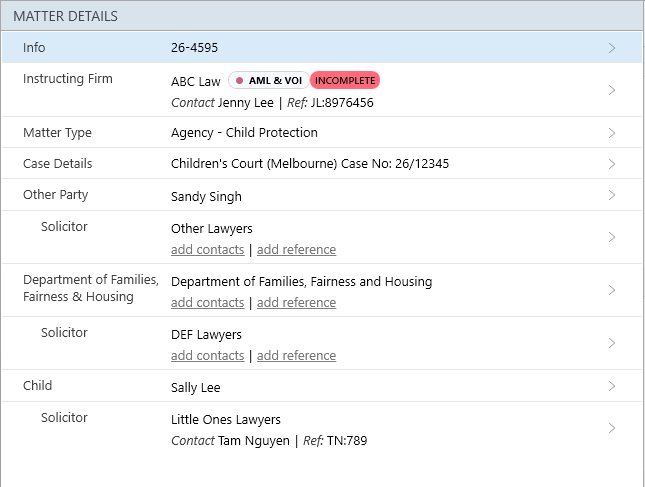Open chevron for Little Ones Lawyers row
This screenshot has height=487, width=645.
click(x=612, y=428)
